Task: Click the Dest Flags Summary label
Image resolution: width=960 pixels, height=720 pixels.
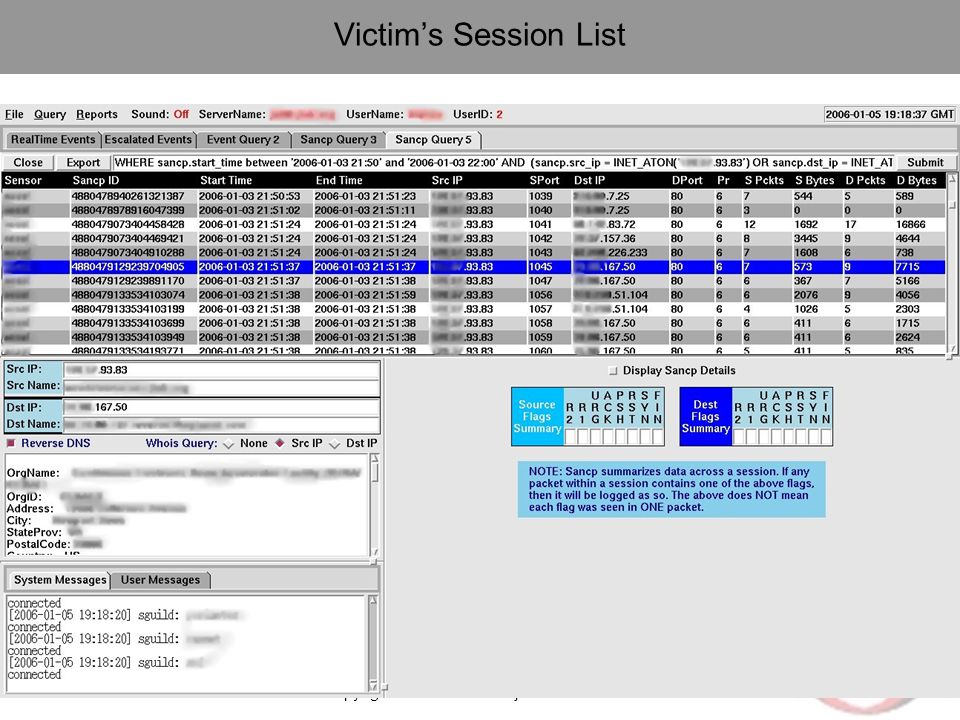Action: [705, 416]
